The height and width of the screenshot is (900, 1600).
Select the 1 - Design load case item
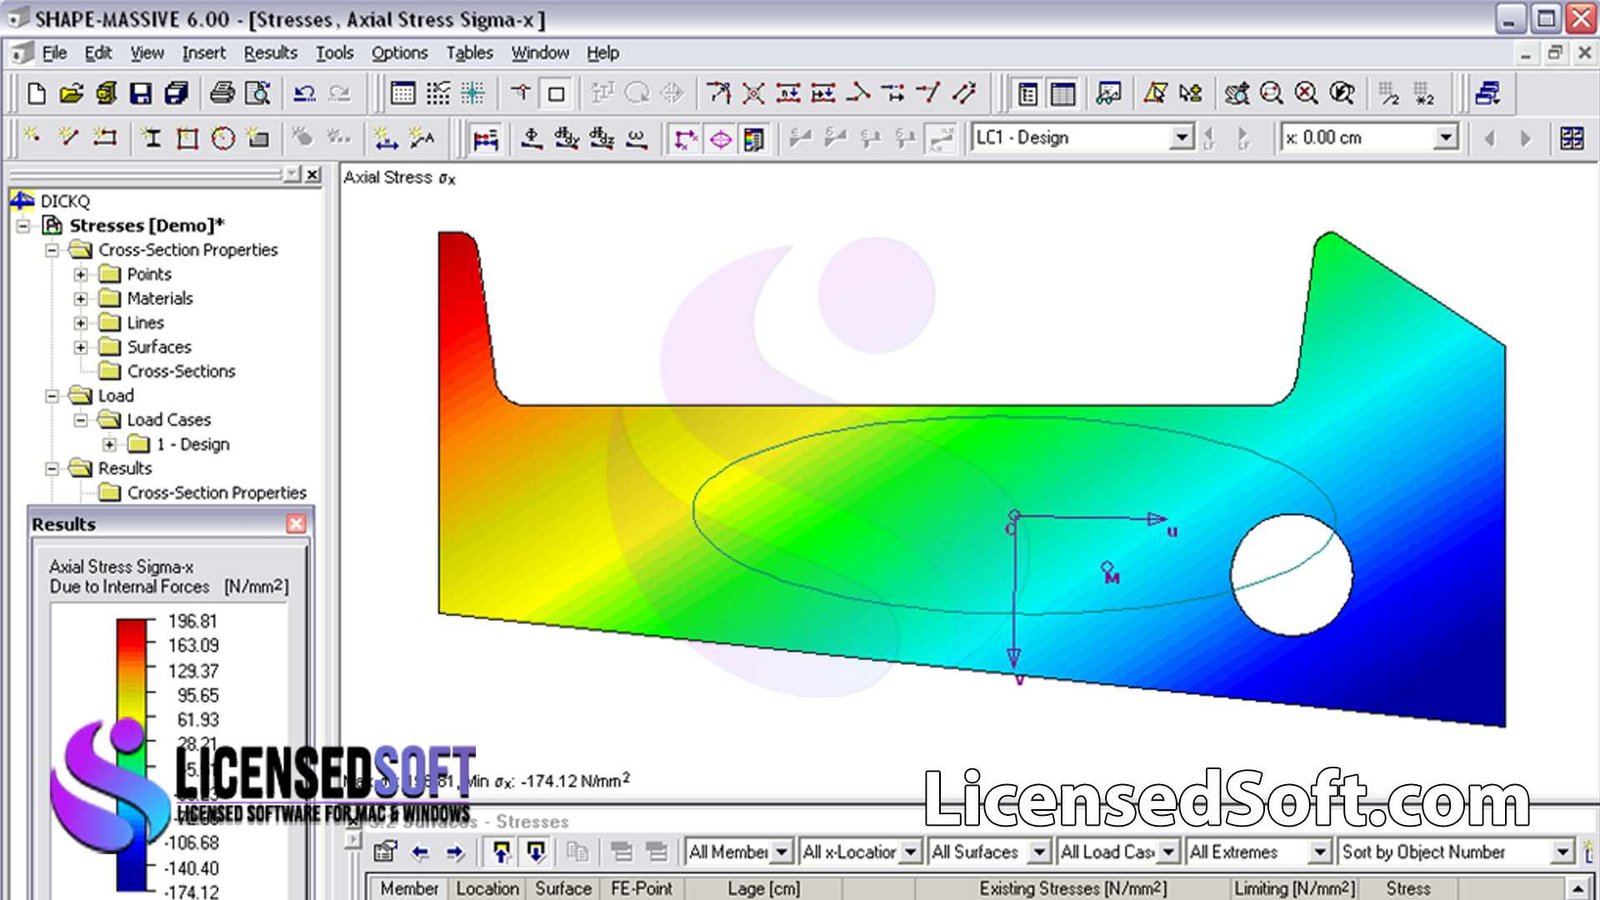(x=193, y=444)
